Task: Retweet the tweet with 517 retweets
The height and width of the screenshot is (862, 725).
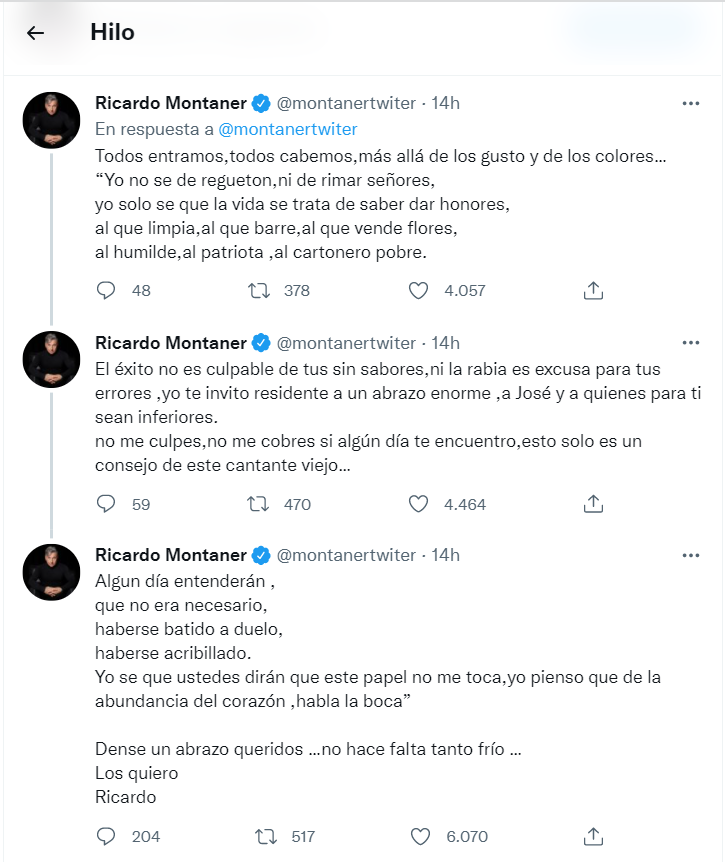Action: [x=266, y=836]
